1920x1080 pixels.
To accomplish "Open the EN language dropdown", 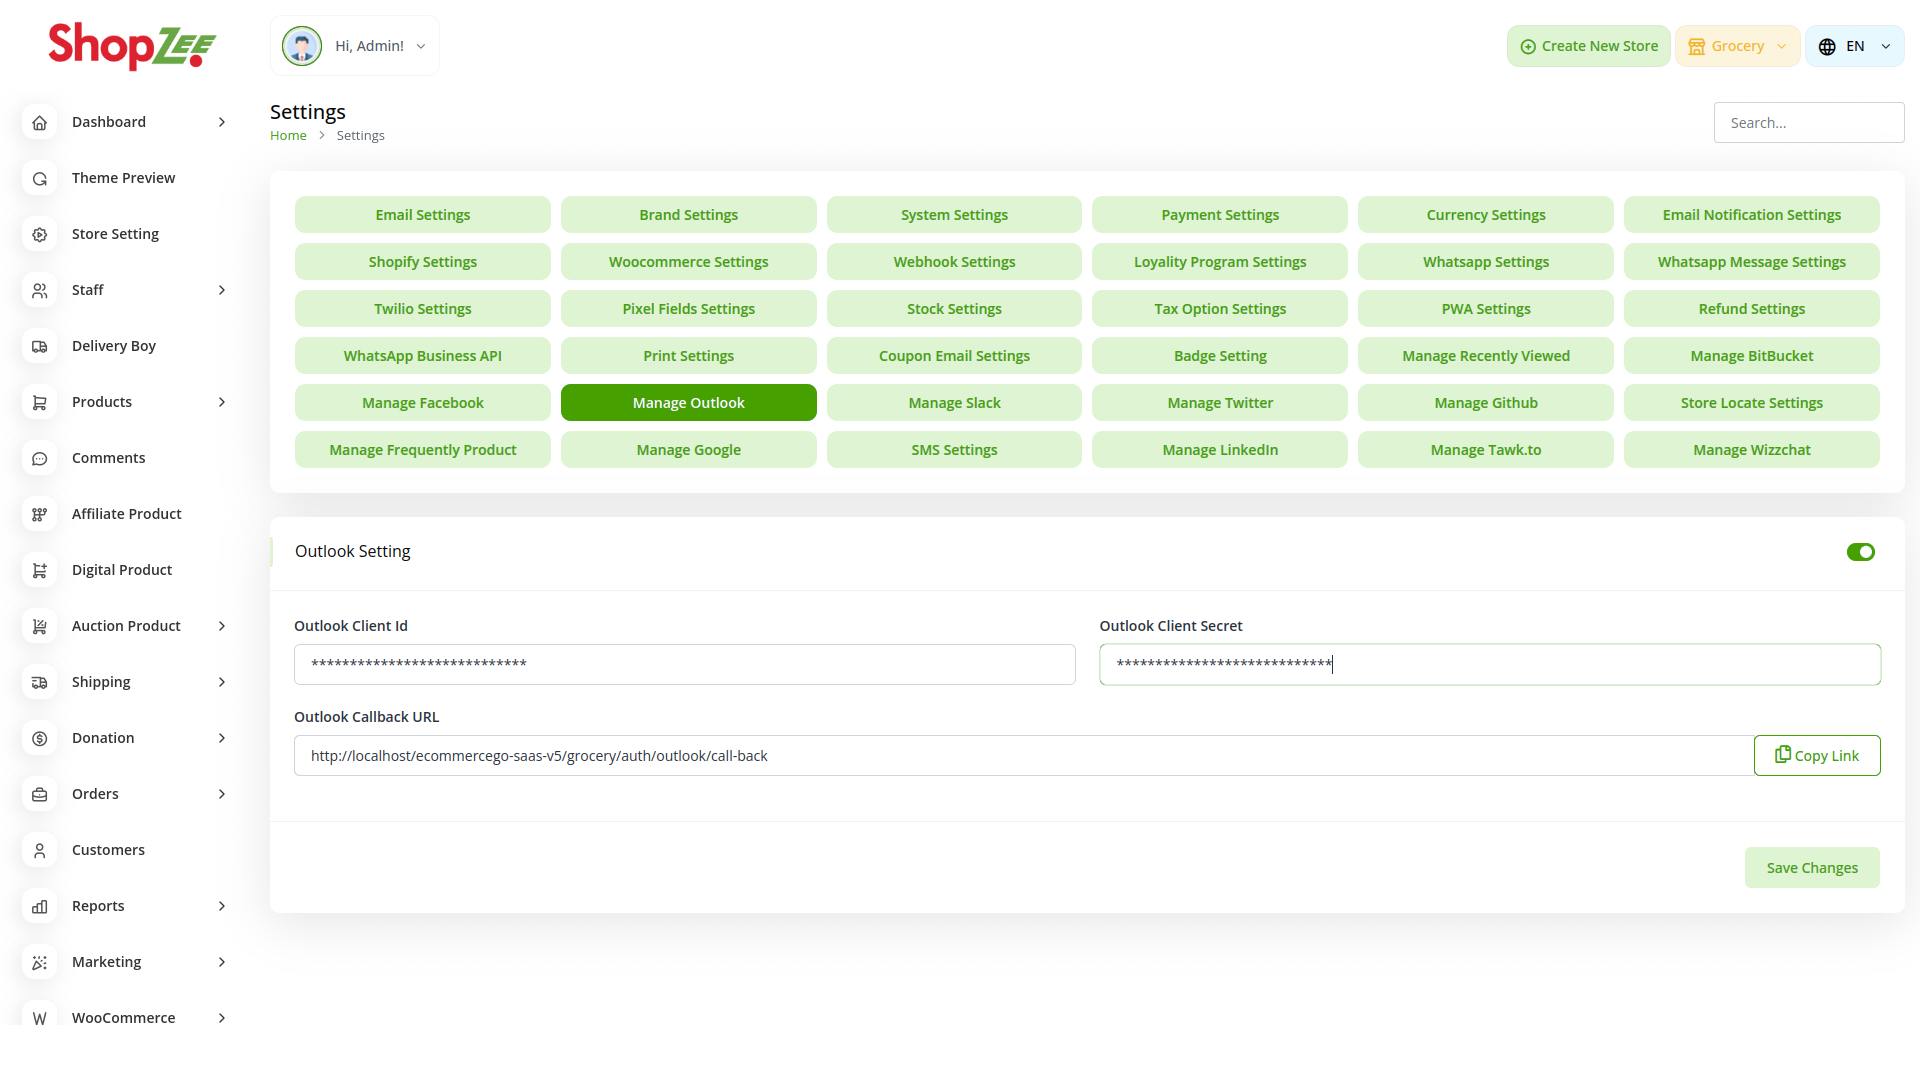I will click(x=1854, y=46).
